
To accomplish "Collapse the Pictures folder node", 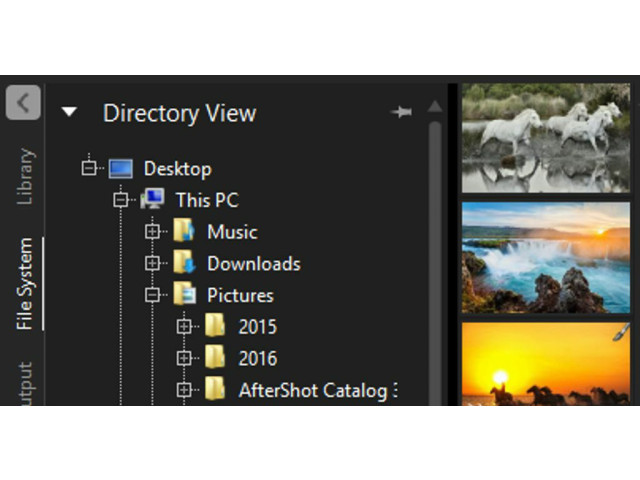I will click(152, 295).
